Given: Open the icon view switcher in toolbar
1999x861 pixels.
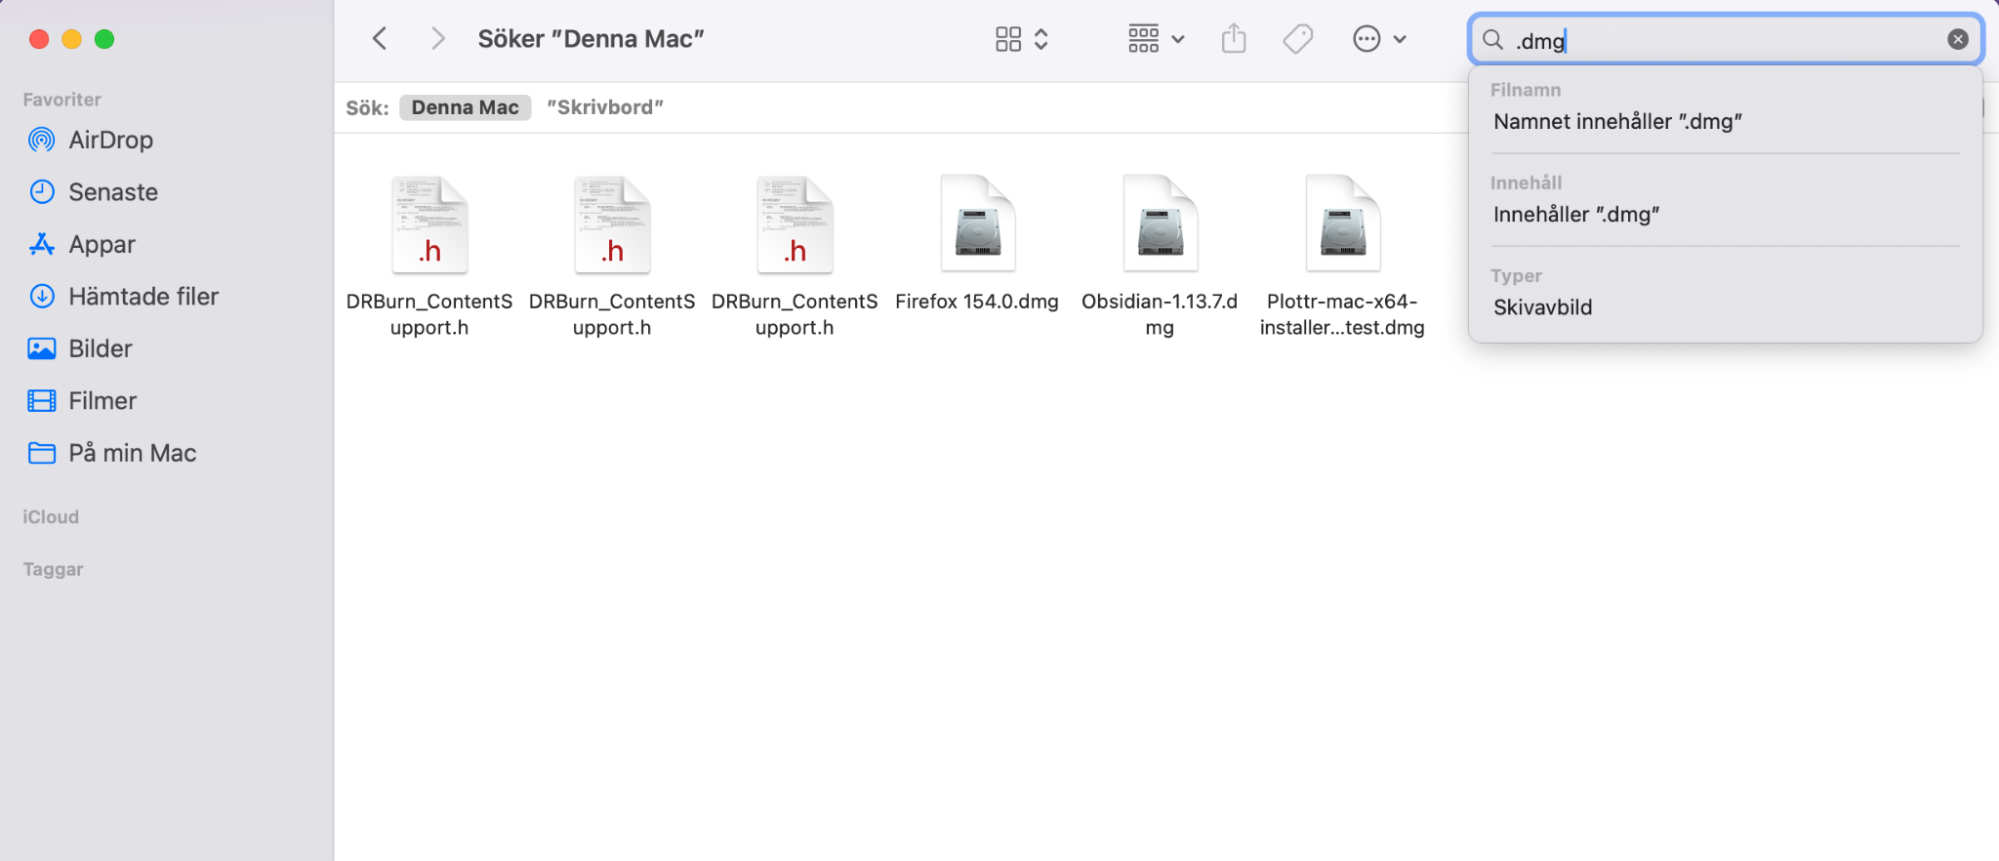Looking at the screenshot, I should 1021,39.
